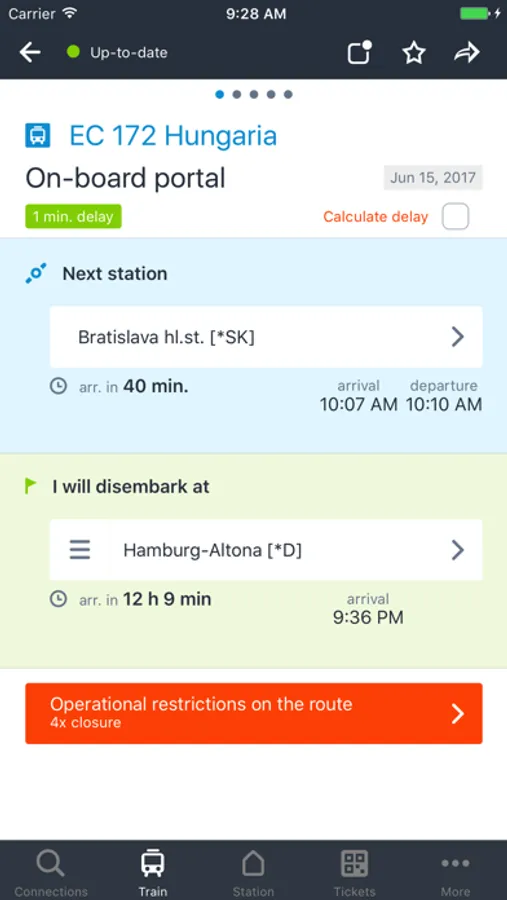The height and width of the screenshot is (900, 507).
Task: Open Hamburg-Altona destination chevron
Action: click(x=457, y=550)
